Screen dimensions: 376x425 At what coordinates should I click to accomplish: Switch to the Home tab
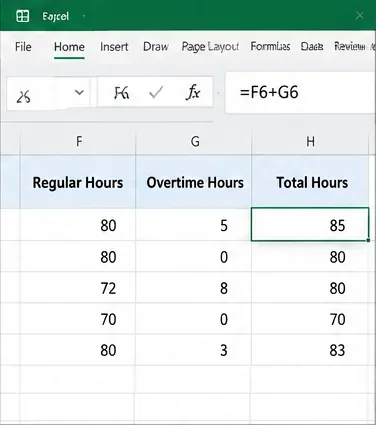69,47
